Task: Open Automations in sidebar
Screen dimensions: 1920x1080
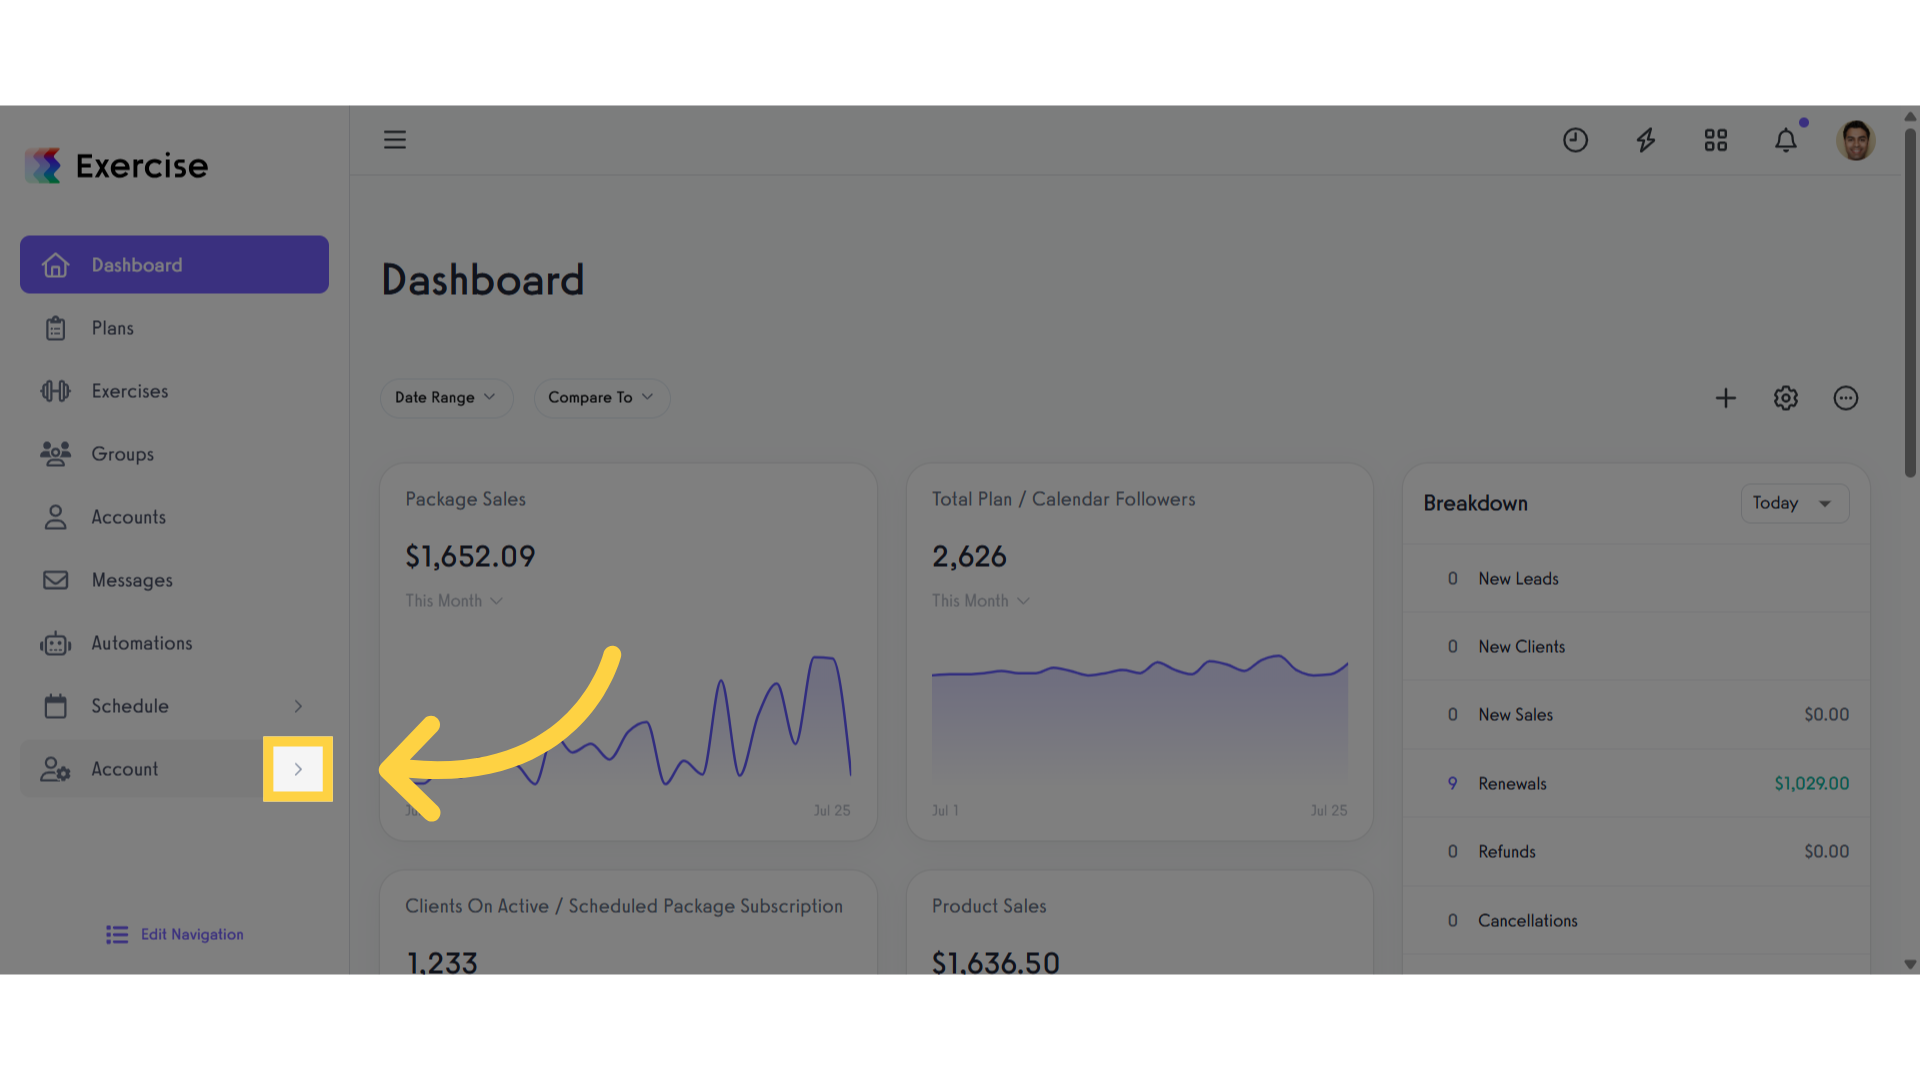Action: (174, 643)
